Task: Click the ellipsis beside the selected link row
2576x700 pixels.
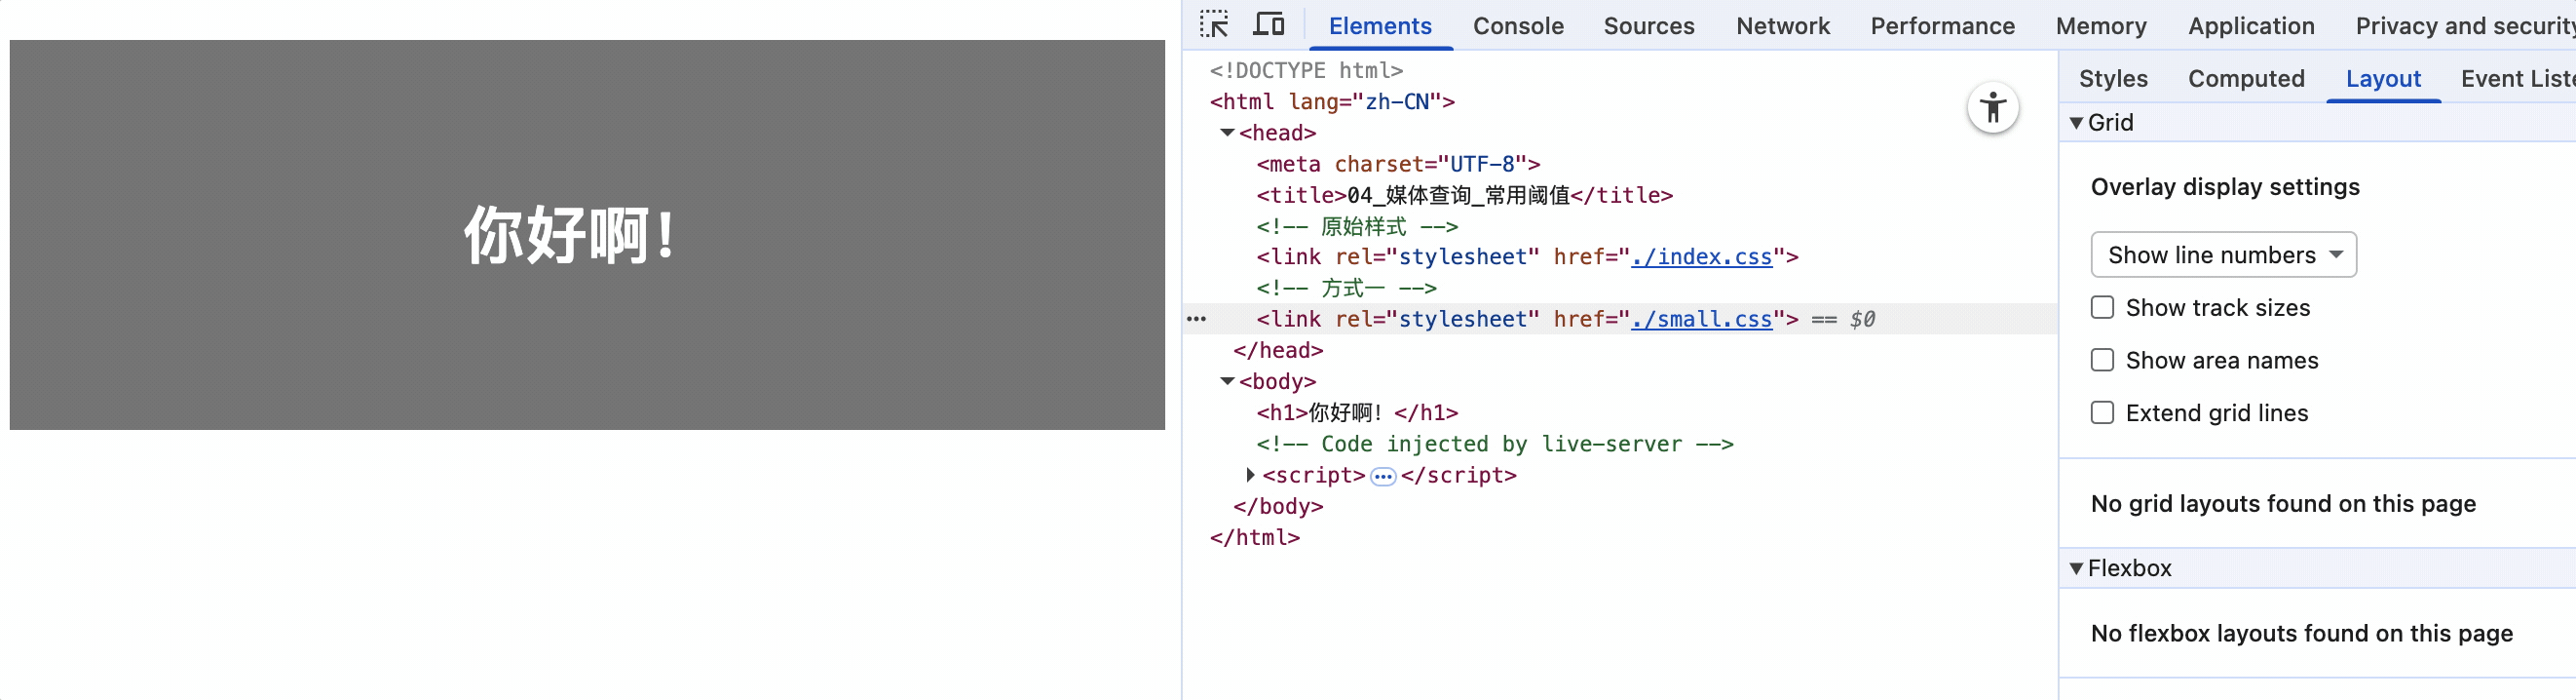Action: (x=1196, y=319)
